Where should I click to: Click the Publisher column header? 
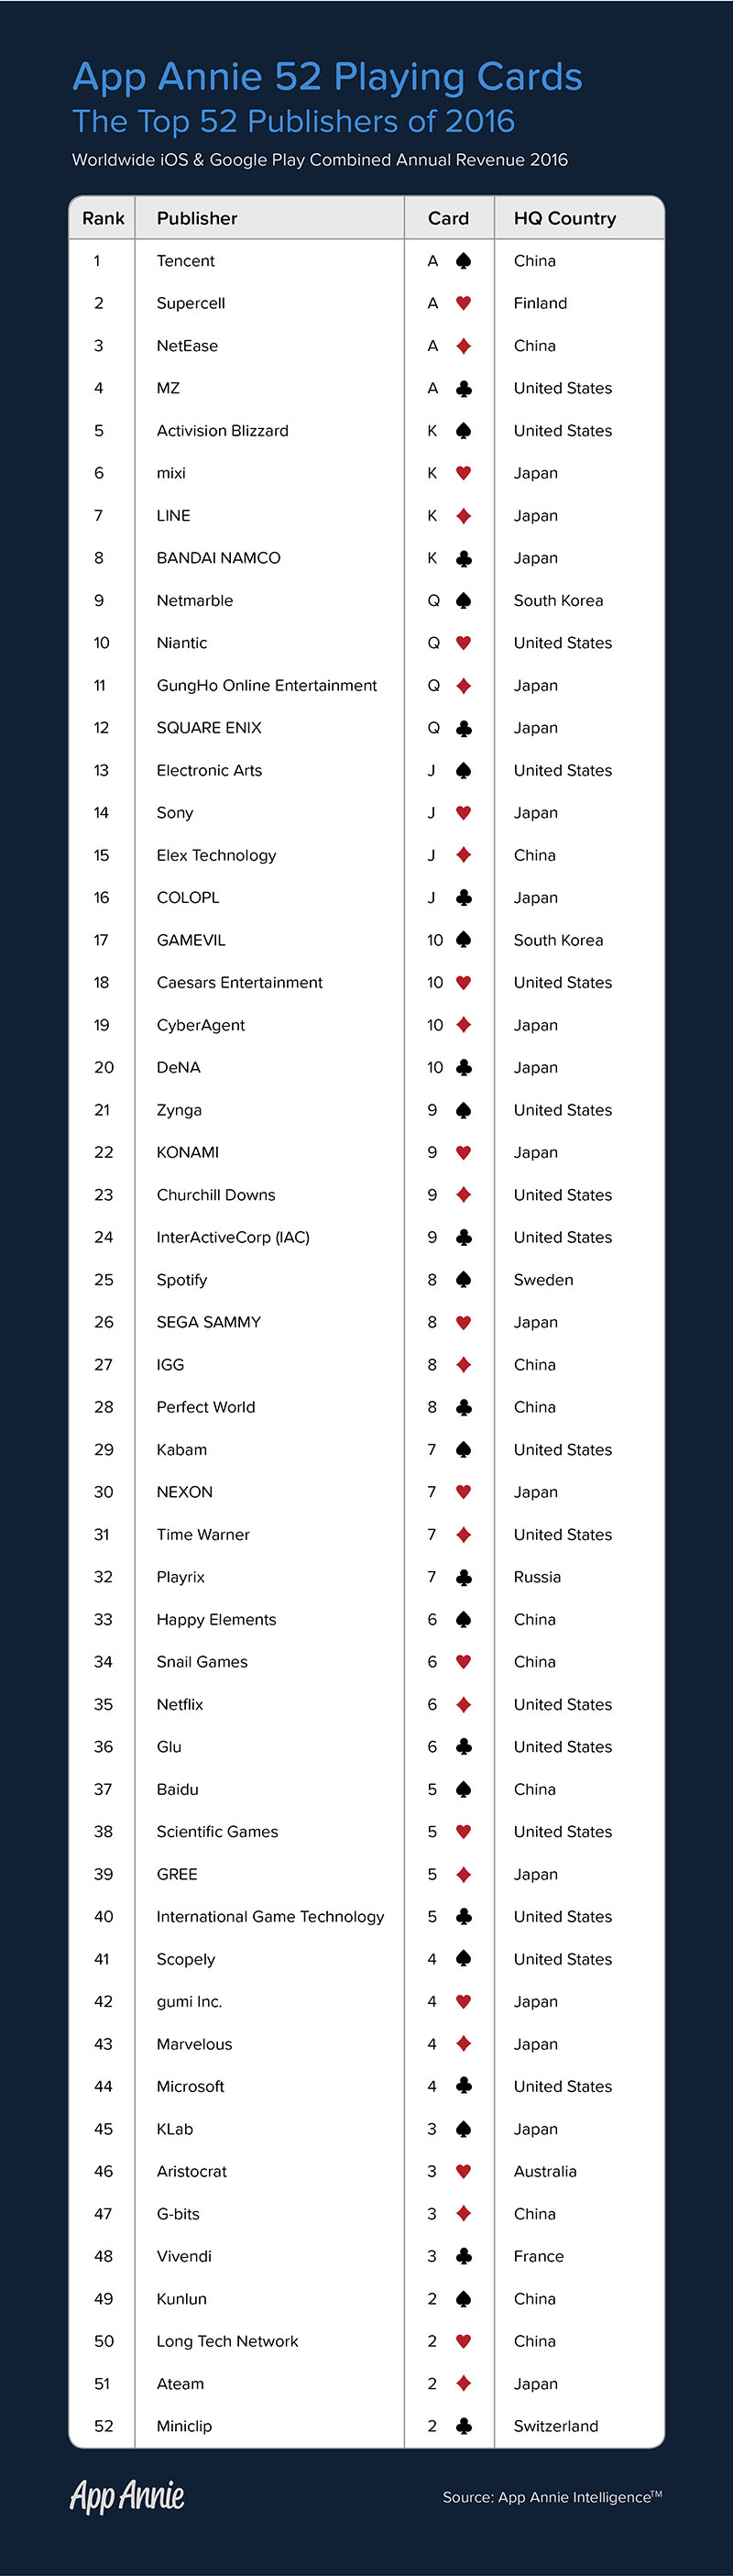pos(197,218)
